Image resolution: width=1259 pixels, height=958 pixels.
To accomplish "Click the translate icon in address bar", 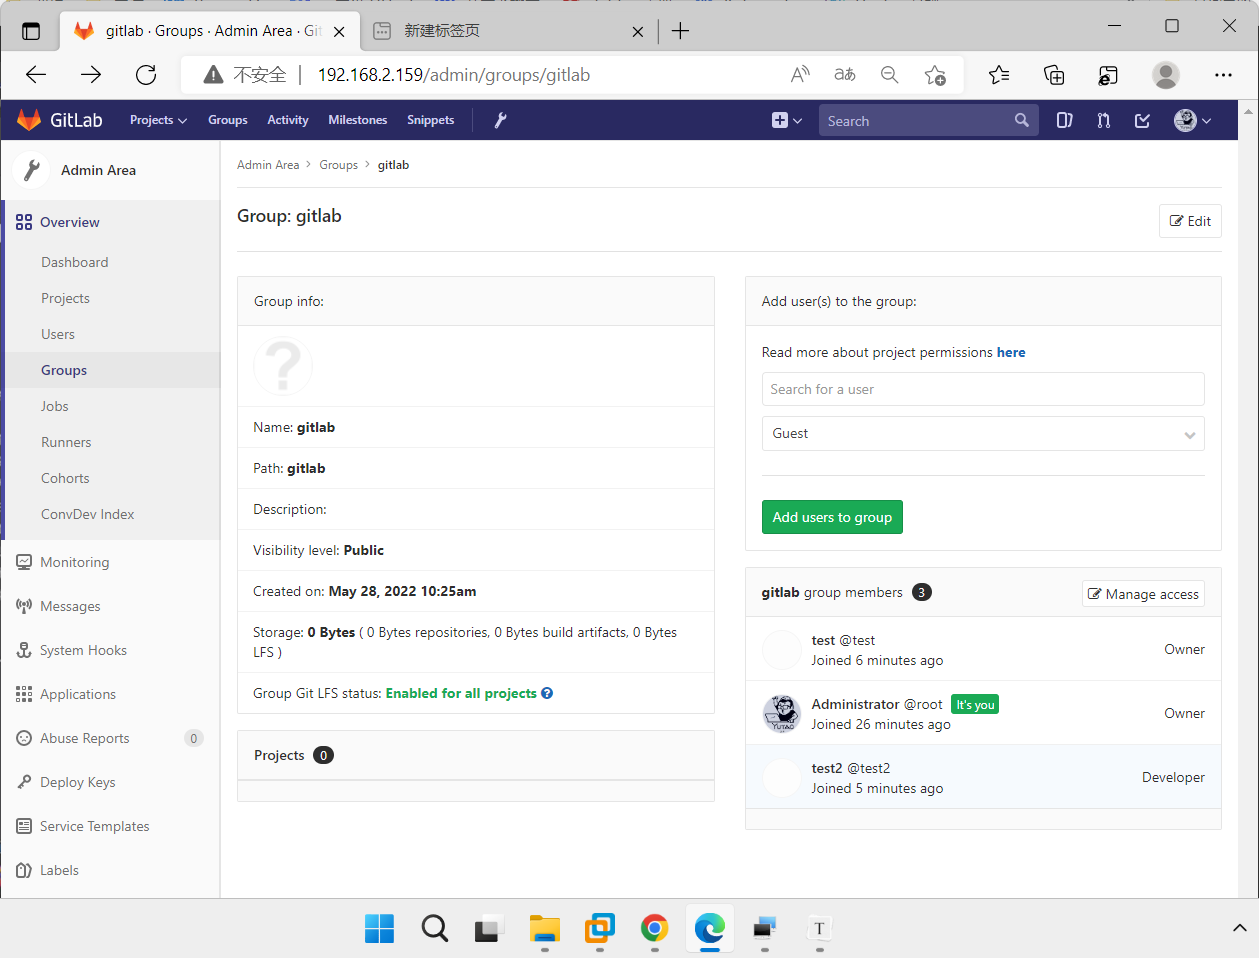I will tap(845, 75).
